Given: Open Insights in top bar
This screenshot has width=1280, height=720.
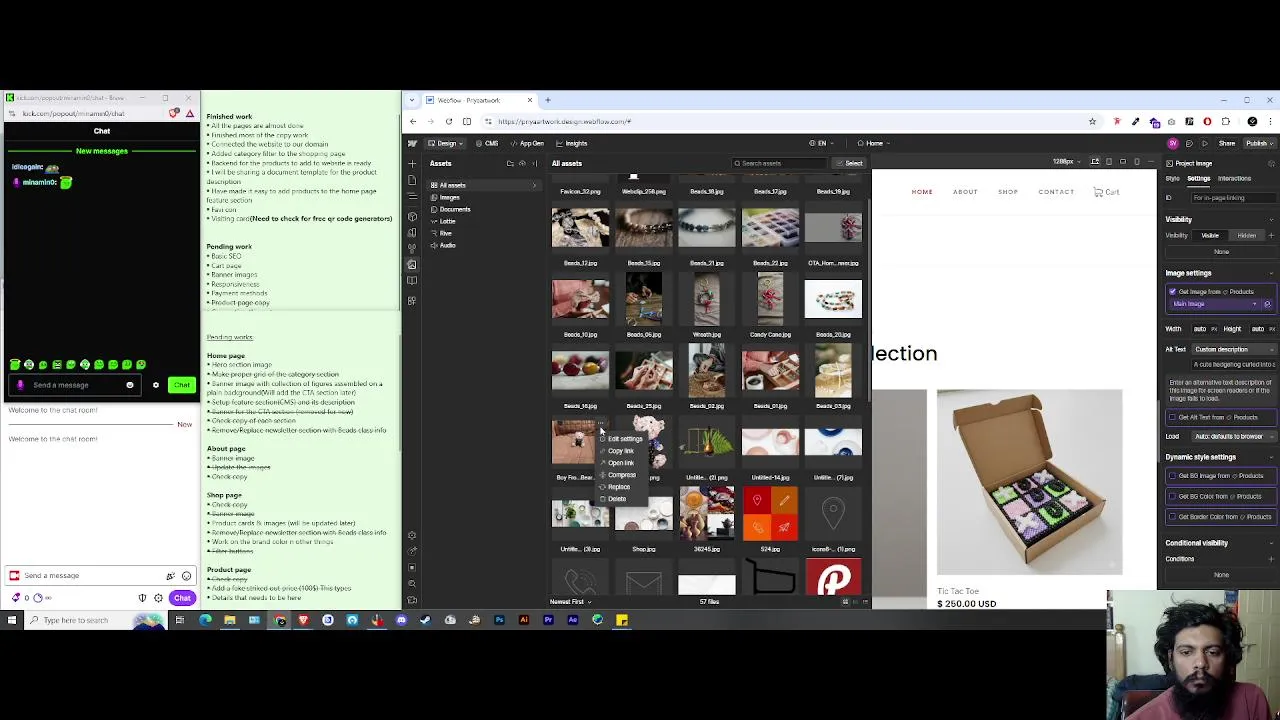Looking at the screenshot, I should (572, 143).
